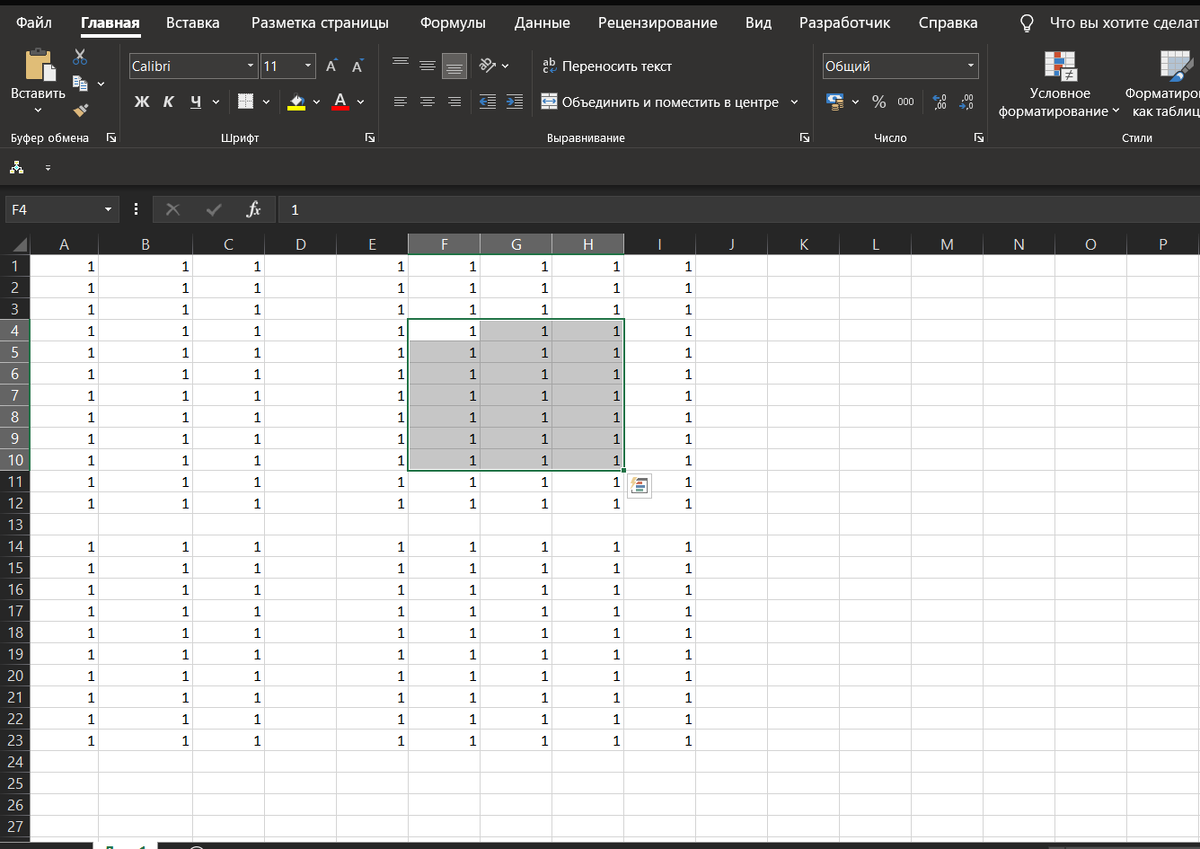Open font color dropdown arrow
The image size is (1200, 849).
360,101
